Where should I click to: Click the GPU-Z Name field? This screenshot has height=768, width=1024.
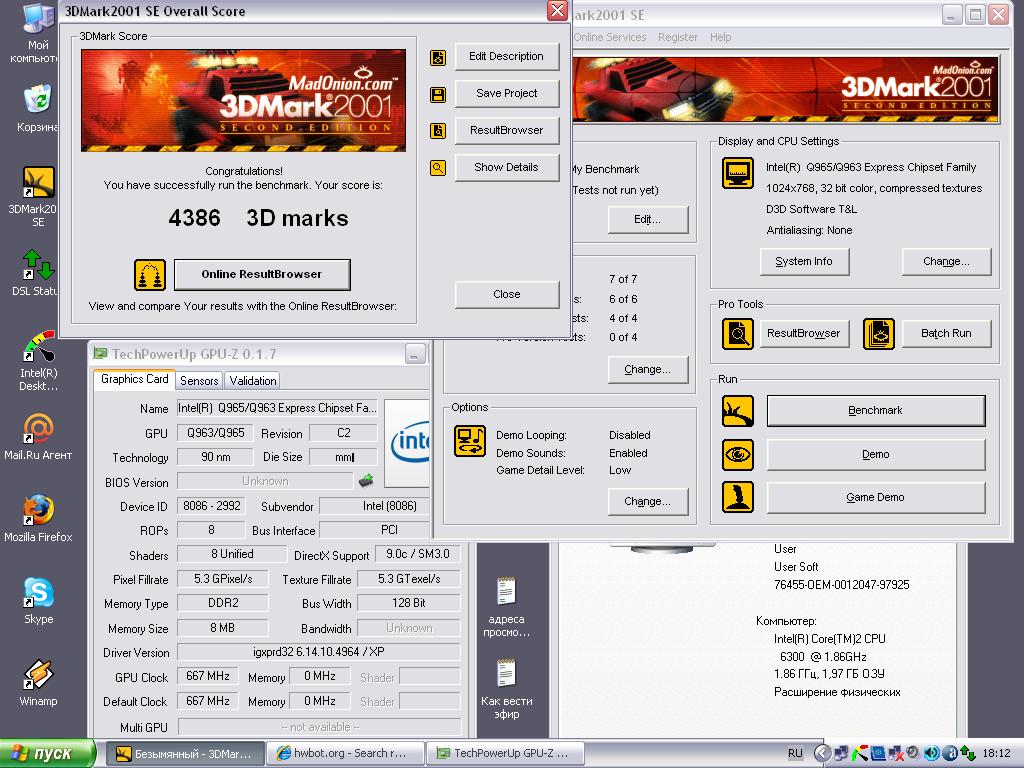[278, 408]
